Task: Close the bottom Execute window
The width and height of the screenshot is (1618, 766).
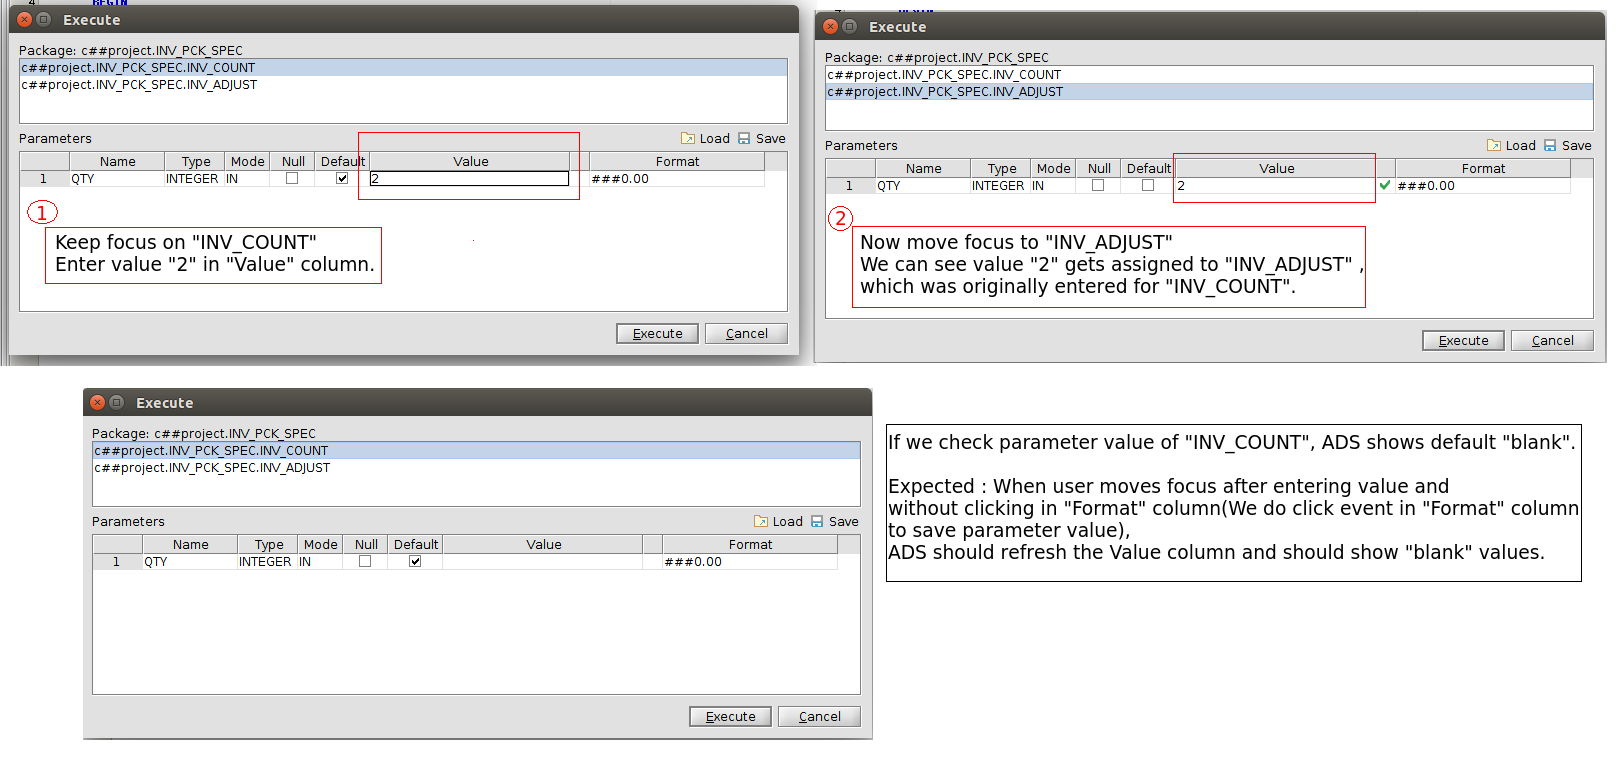Action: pos(98,402)
